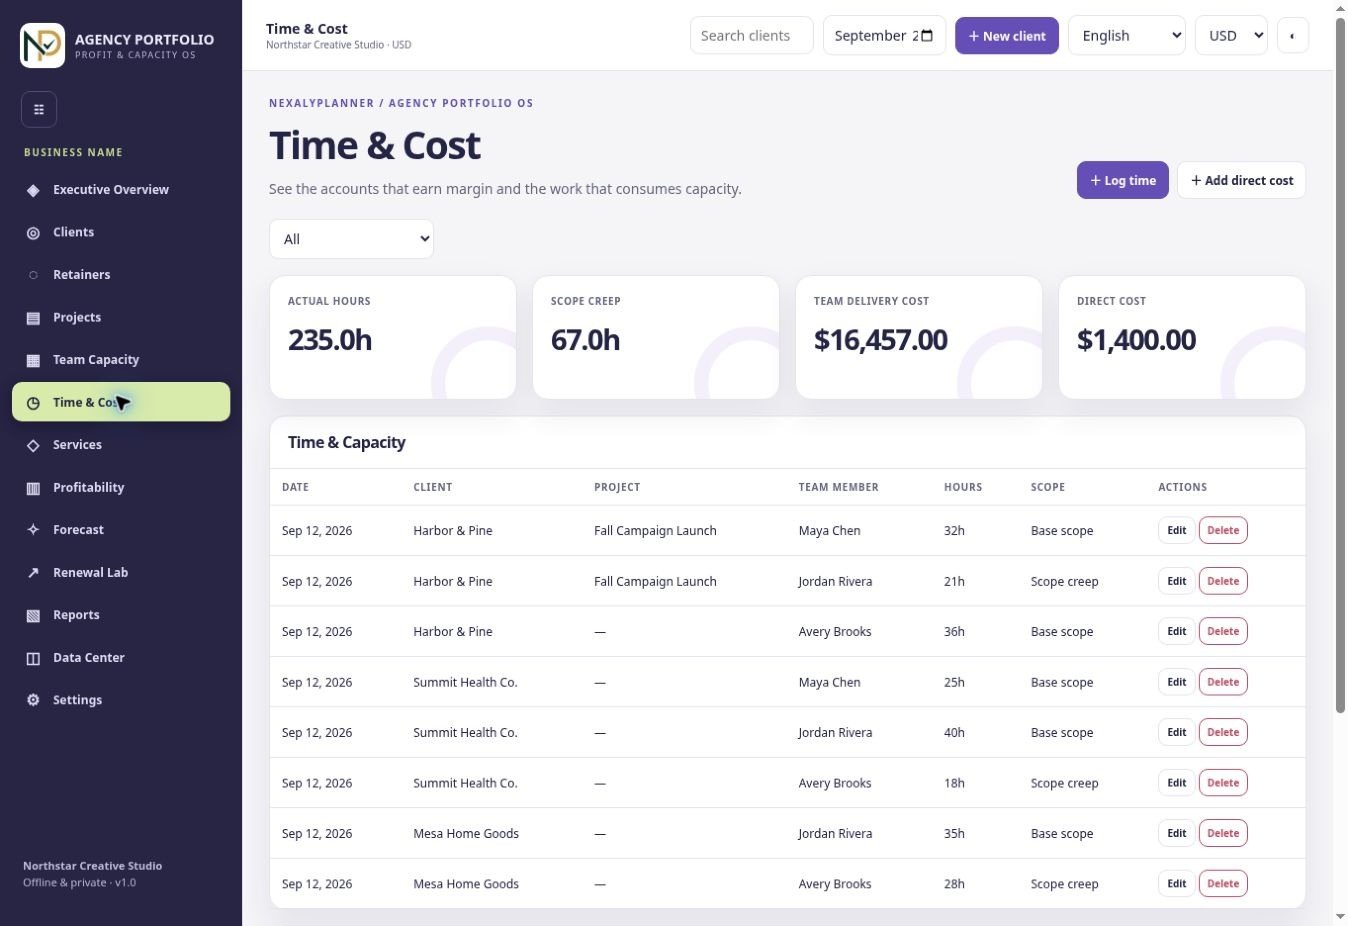
Task: Open the Profitability section
Action: click(121, 488)
